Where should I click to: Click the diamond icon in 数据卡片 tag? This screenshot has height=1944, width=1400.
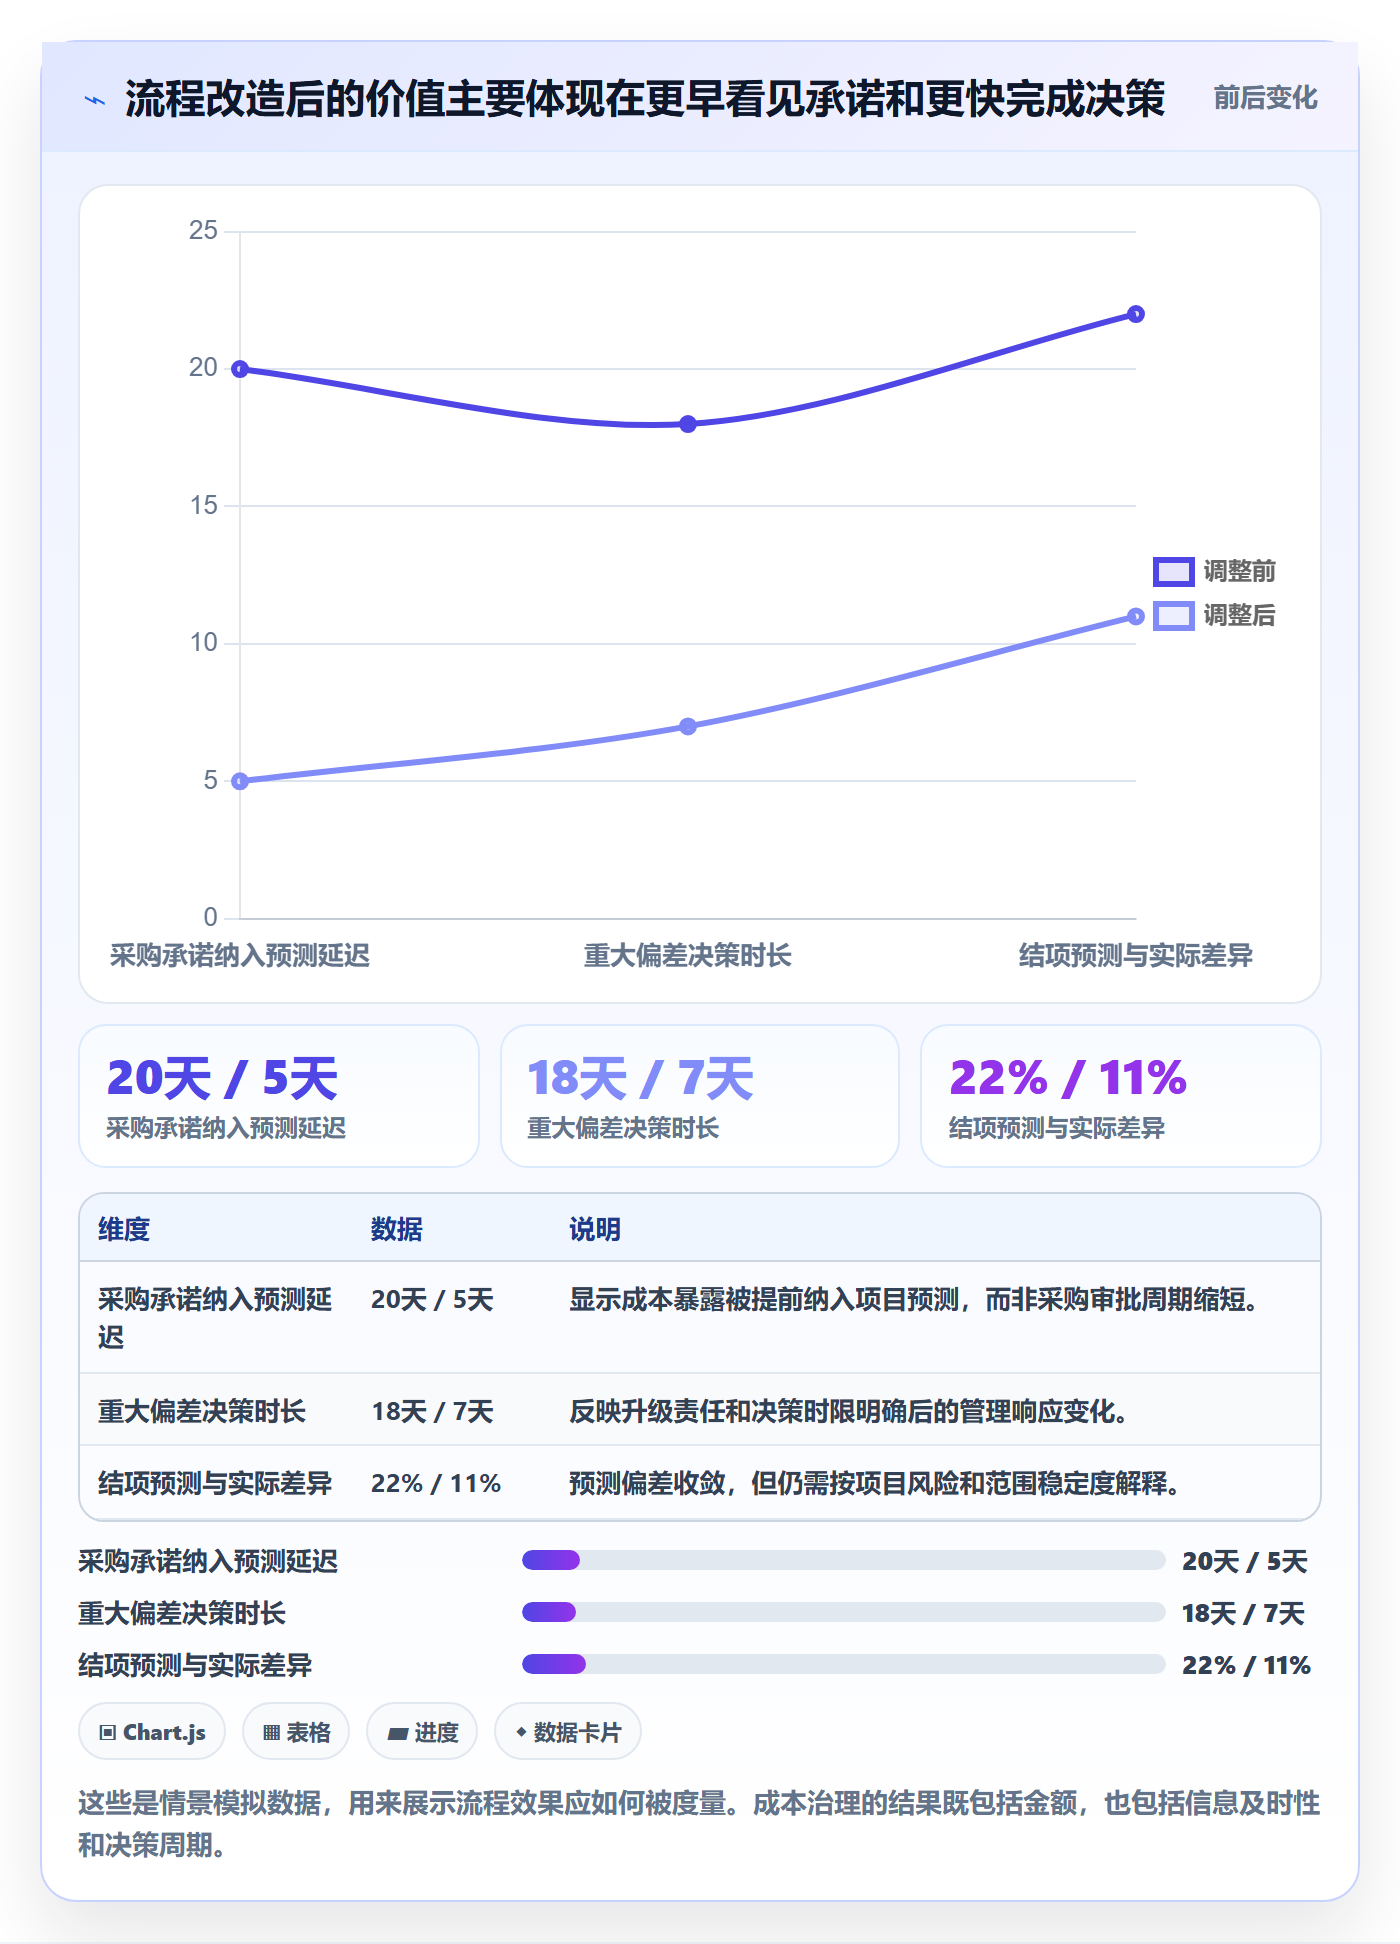pos(521,1732)
